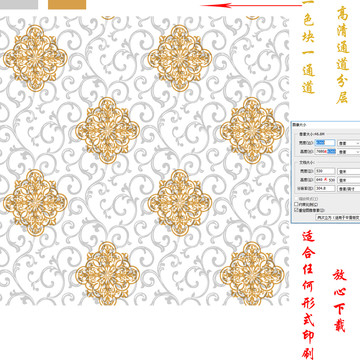Click the document width field showing 530

[325, 171]
